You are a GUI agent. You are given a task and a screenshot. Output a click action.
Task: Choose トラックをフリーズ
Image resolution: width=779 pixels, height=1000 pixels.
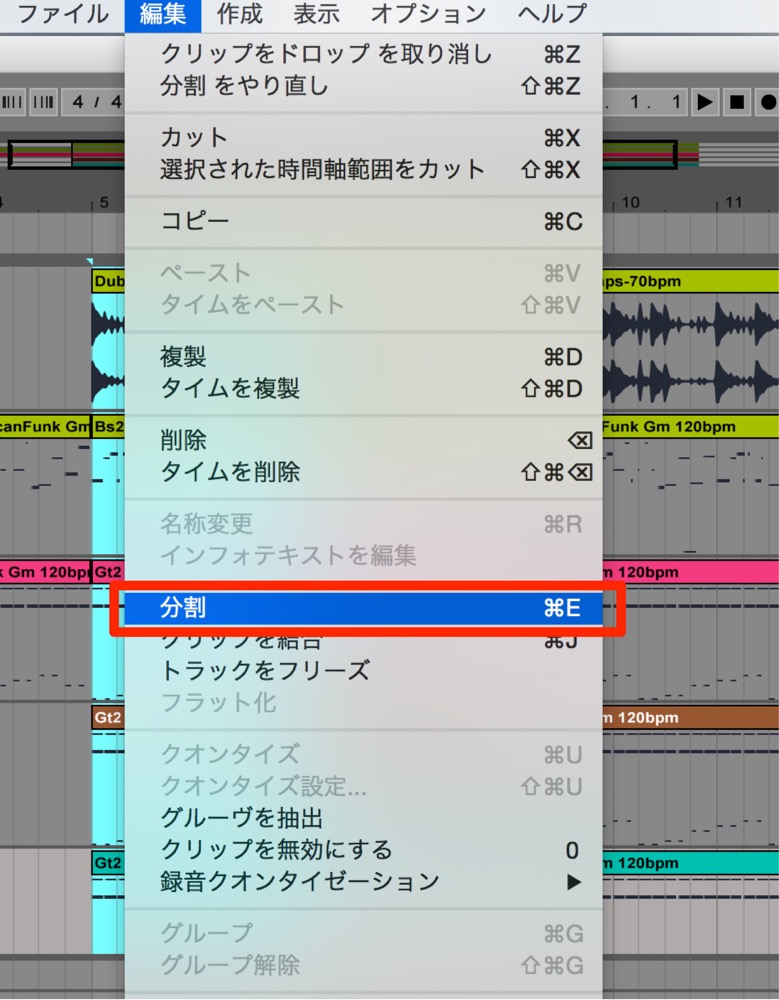364,670
